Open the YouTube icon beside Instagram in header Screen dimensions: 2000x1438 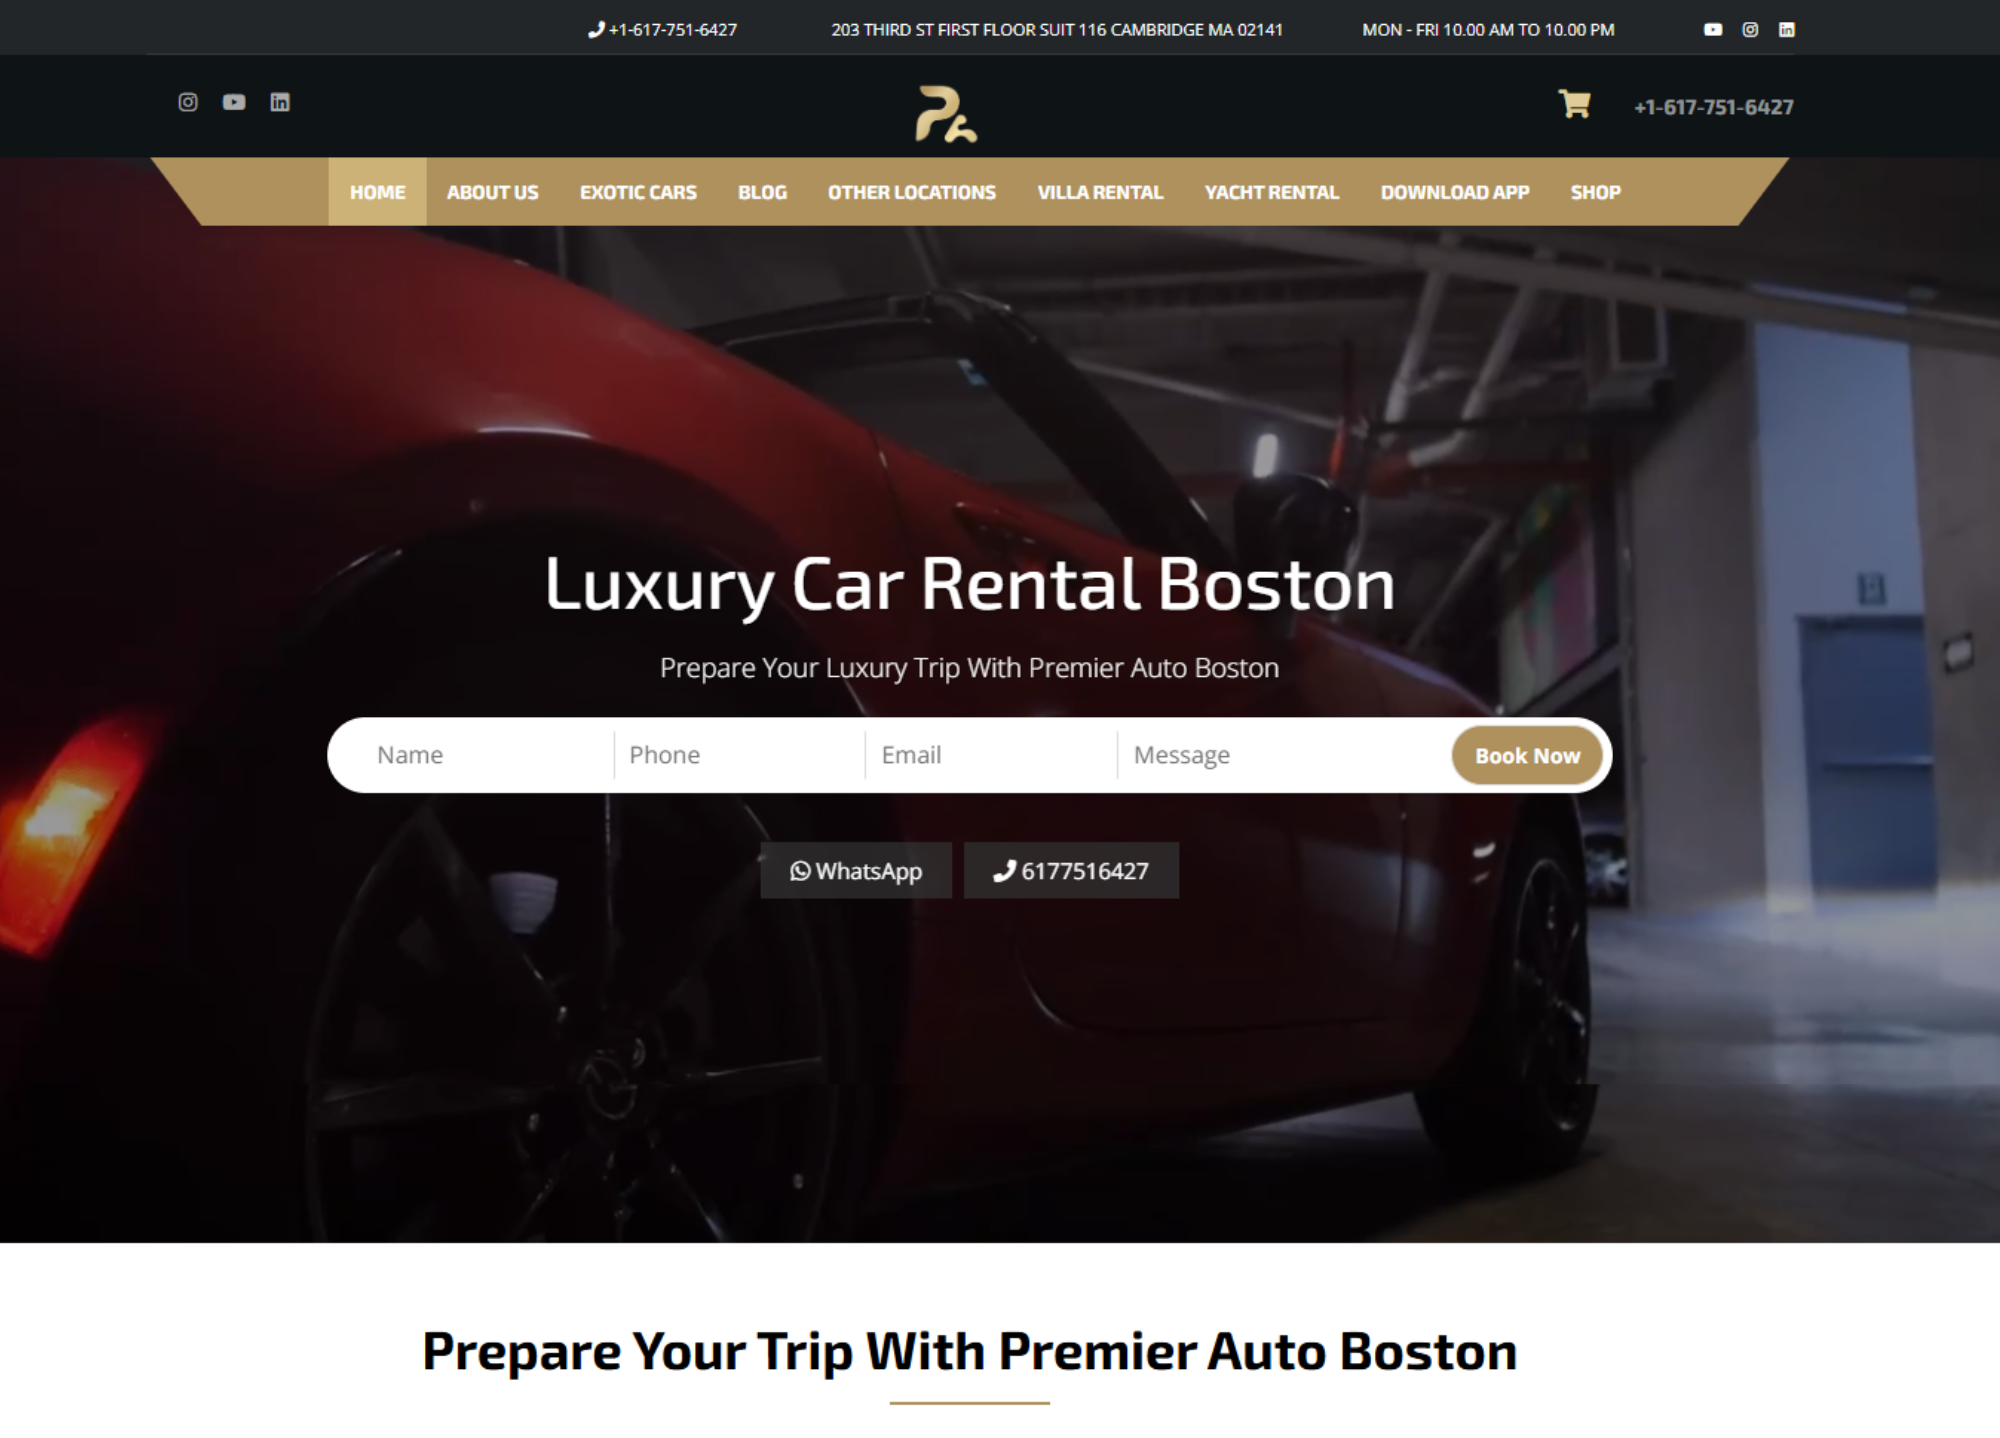[x=234, y=102]
